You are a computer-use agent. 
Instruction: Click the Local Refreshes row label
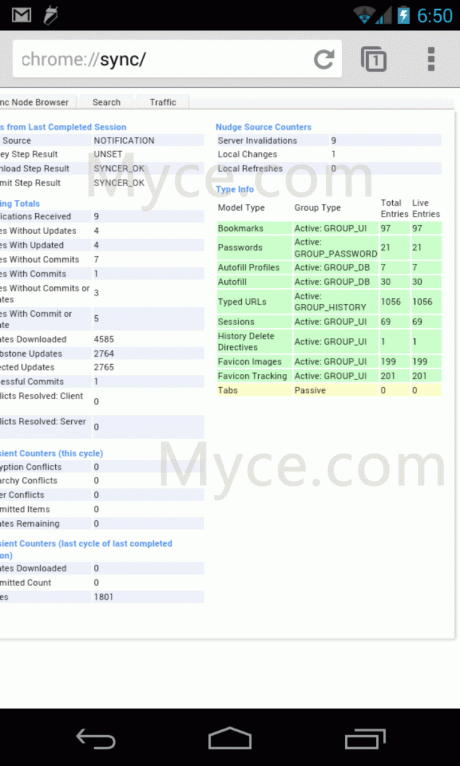(x=250, y=169)
